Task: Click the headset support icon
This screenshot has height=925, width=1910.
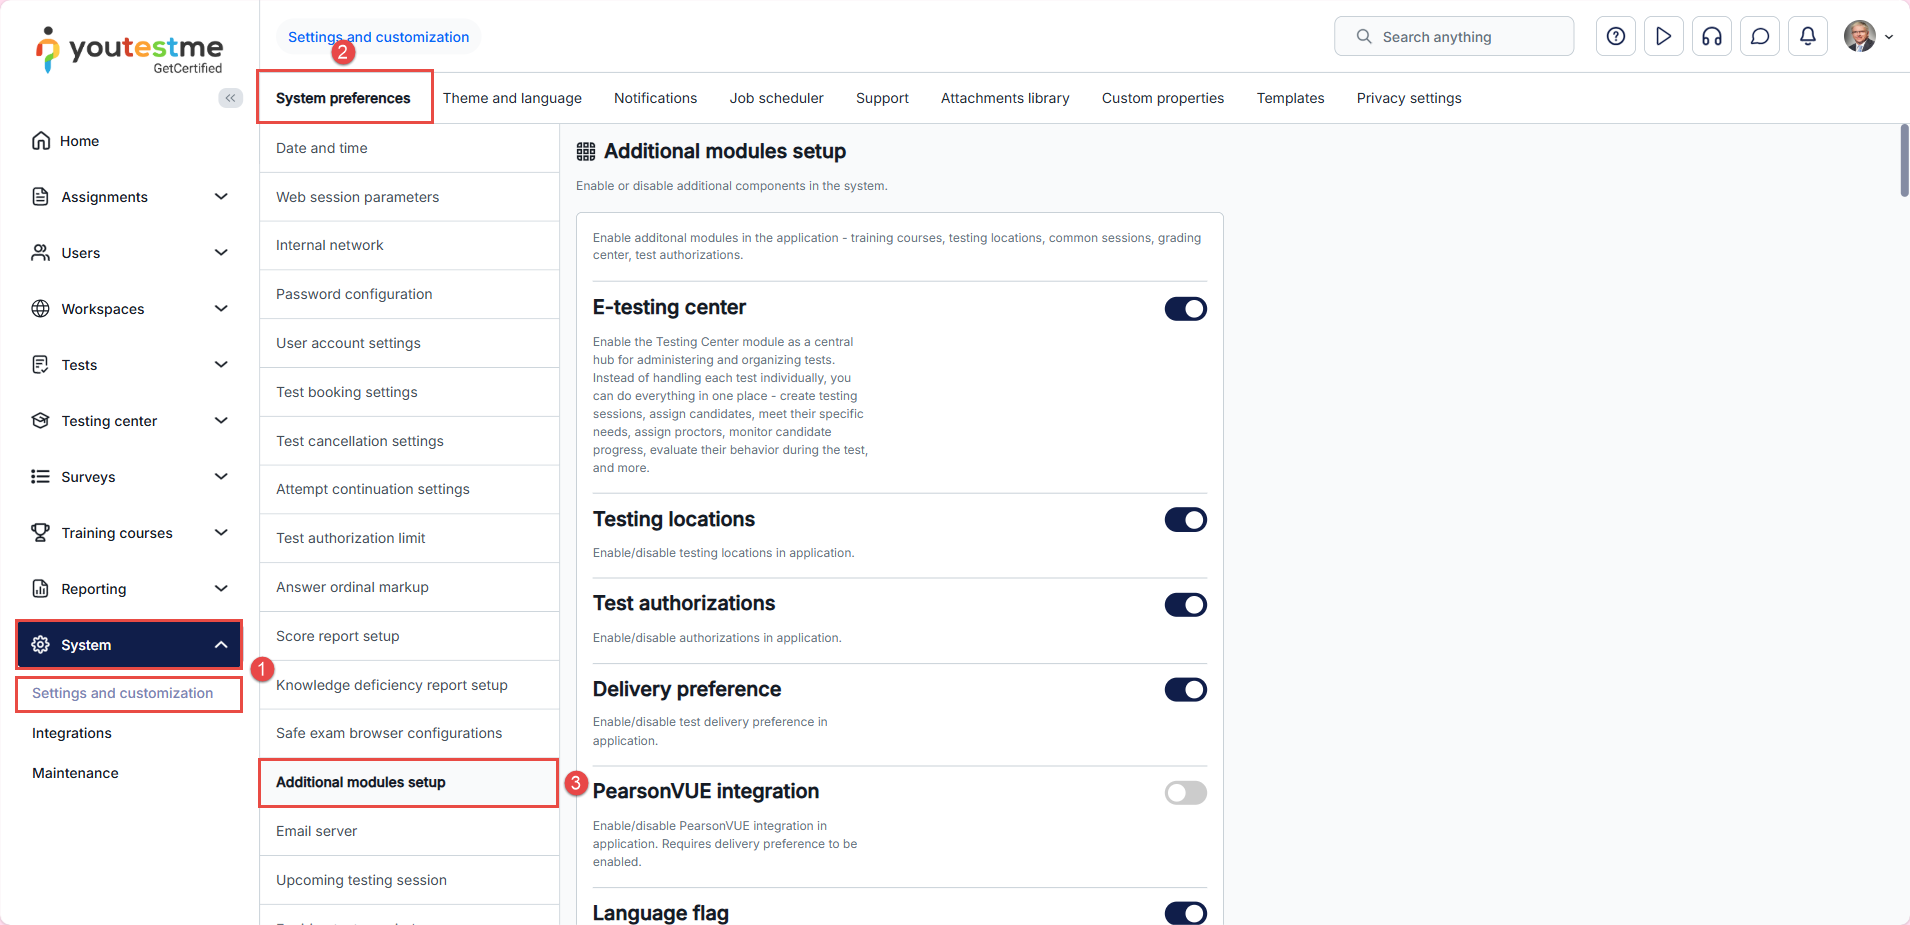Action: pos(1711,37)
